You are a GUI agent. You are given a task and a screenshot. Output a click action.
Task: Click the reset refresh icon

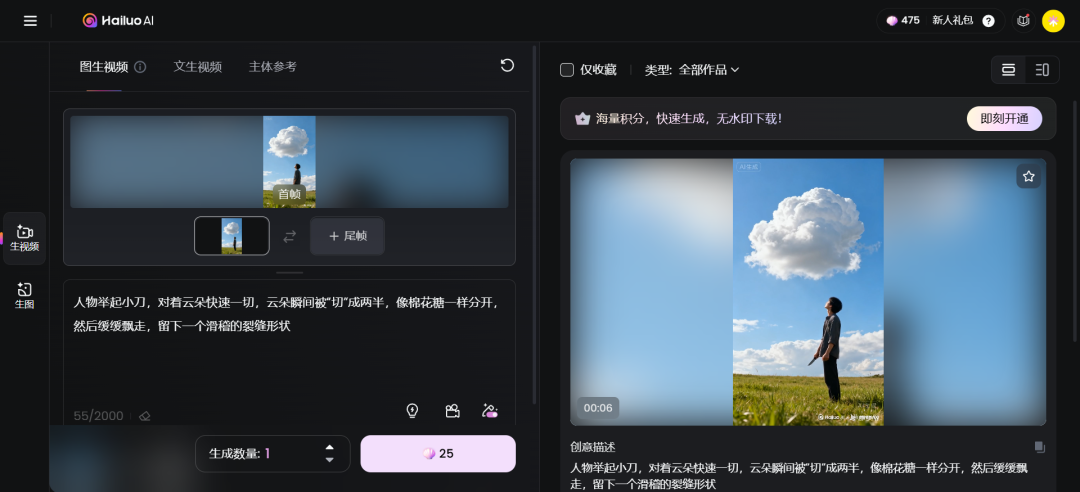507,65
